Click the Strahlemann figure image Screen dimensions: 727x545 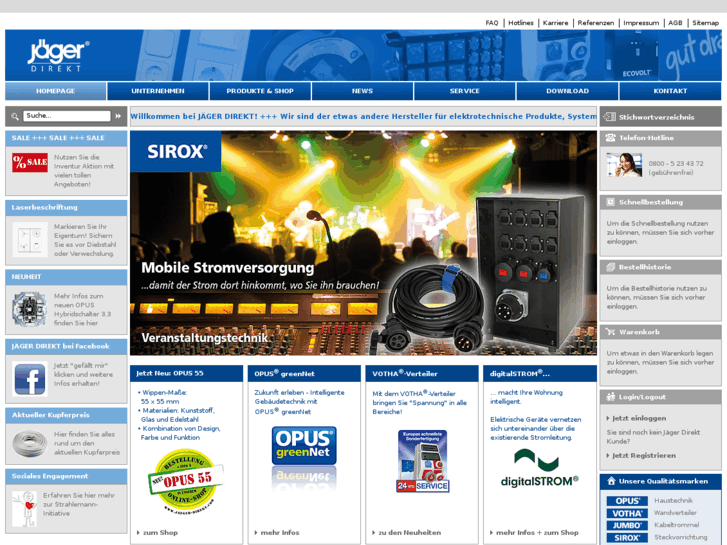point(24,509)
